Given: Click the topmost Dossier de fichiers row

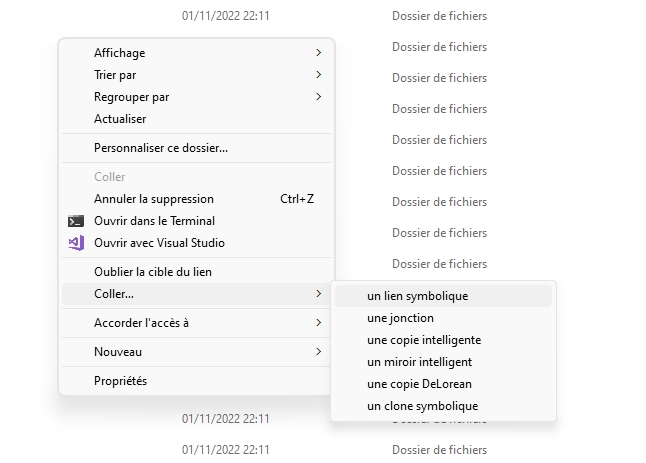Looking at the screenshot, I should 439,16.
